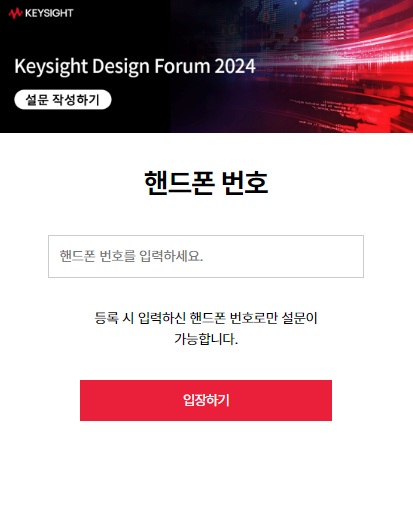Viewport: 413px width, 526px height.
Task: Focus the 핸드폰 번호를 입력하세요 input field
Action: pyautogui.click(x=206, y=257)
